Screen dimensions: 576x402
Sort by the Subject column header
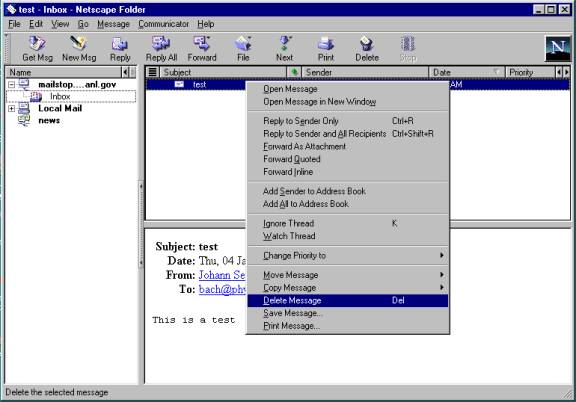[x=223, y=72]
